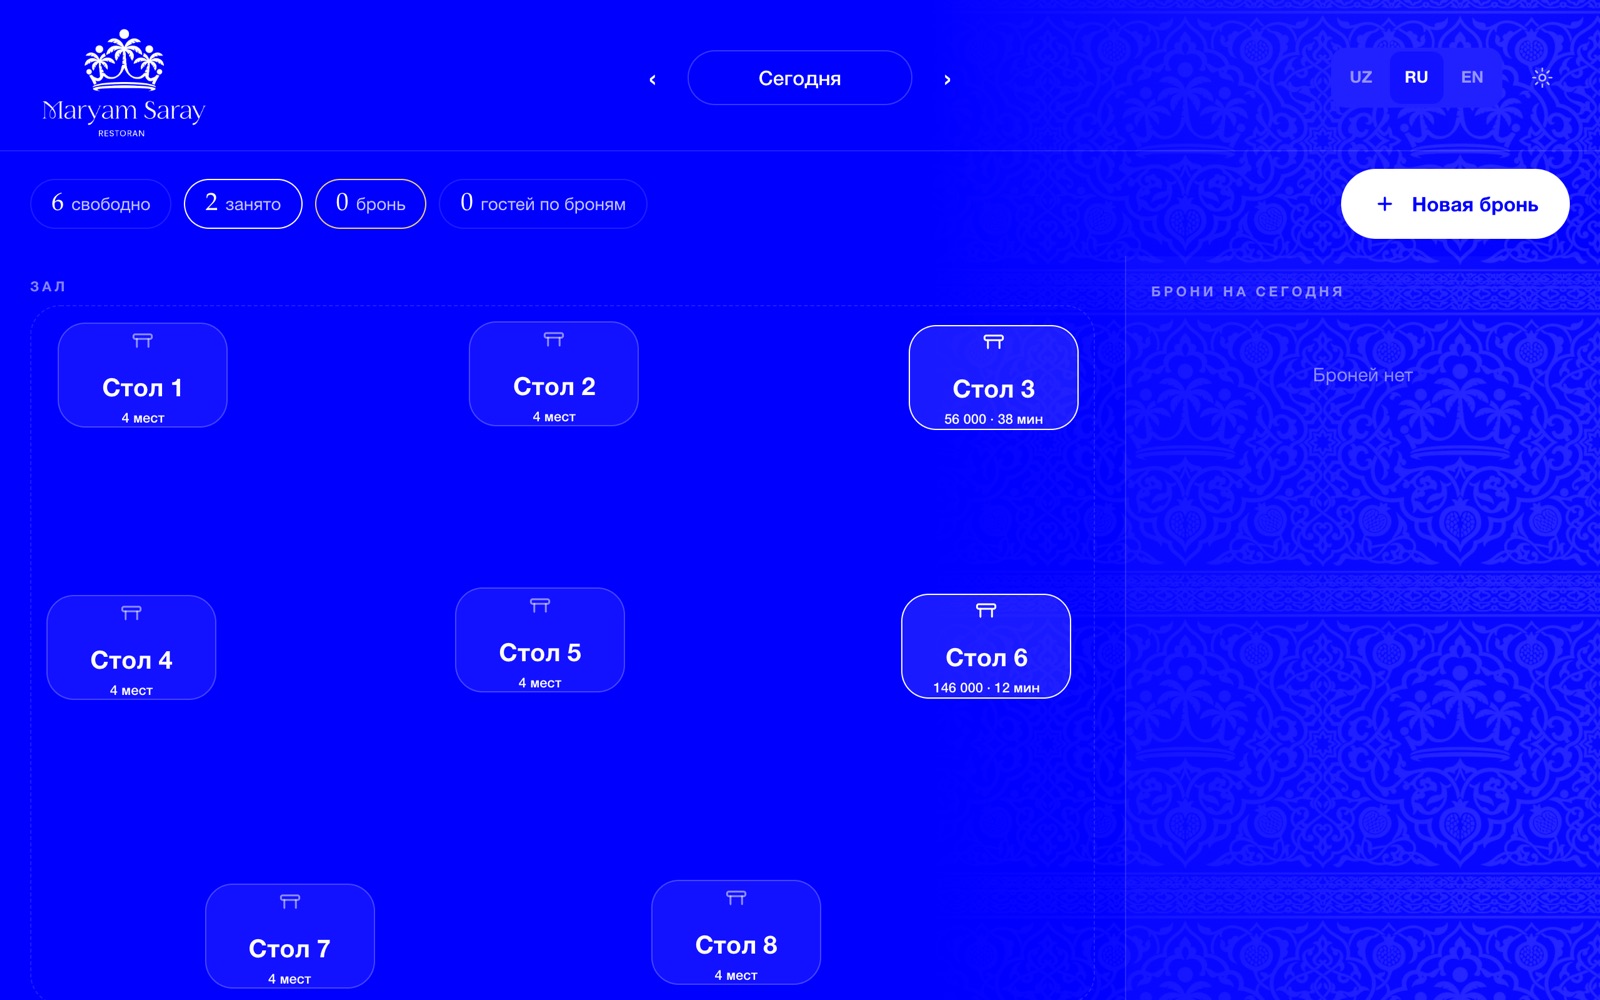Viewport: 1600px width, 1000px height.
Task: Click the 4 мест label on Стол 5
Action: (x=540, y=683)
